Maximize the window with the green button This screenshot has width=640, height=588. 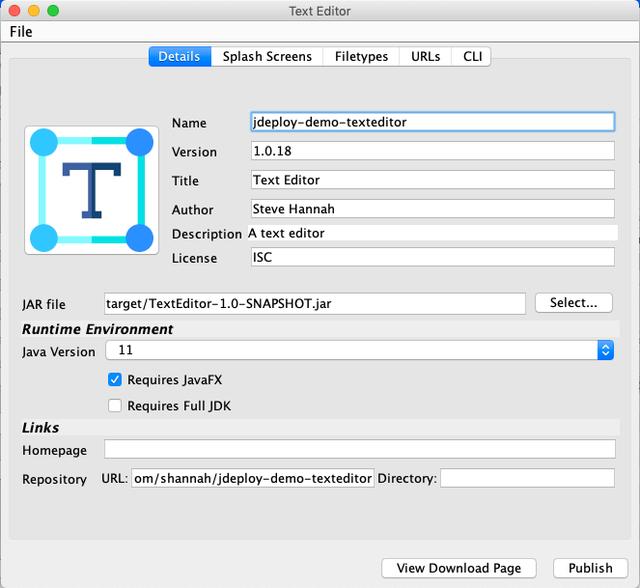click(x=53, y=11)
